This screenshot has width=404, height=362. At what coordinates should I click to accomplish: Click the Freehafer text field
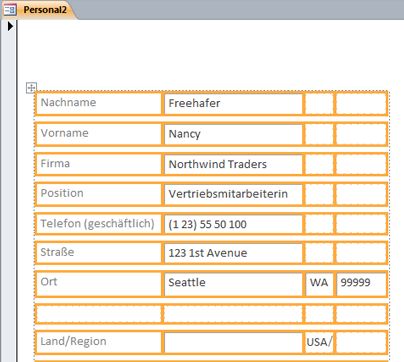233,104
